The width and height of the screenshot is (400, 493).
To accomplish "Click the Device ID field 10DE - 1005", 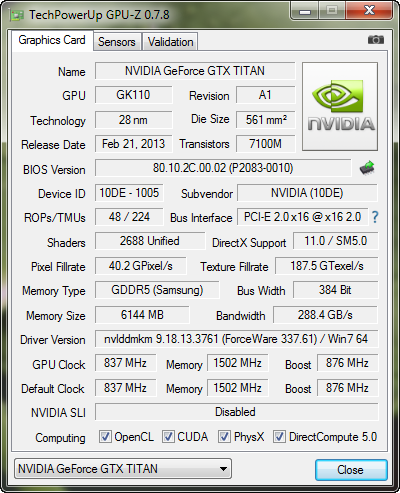I will (129, 193).
